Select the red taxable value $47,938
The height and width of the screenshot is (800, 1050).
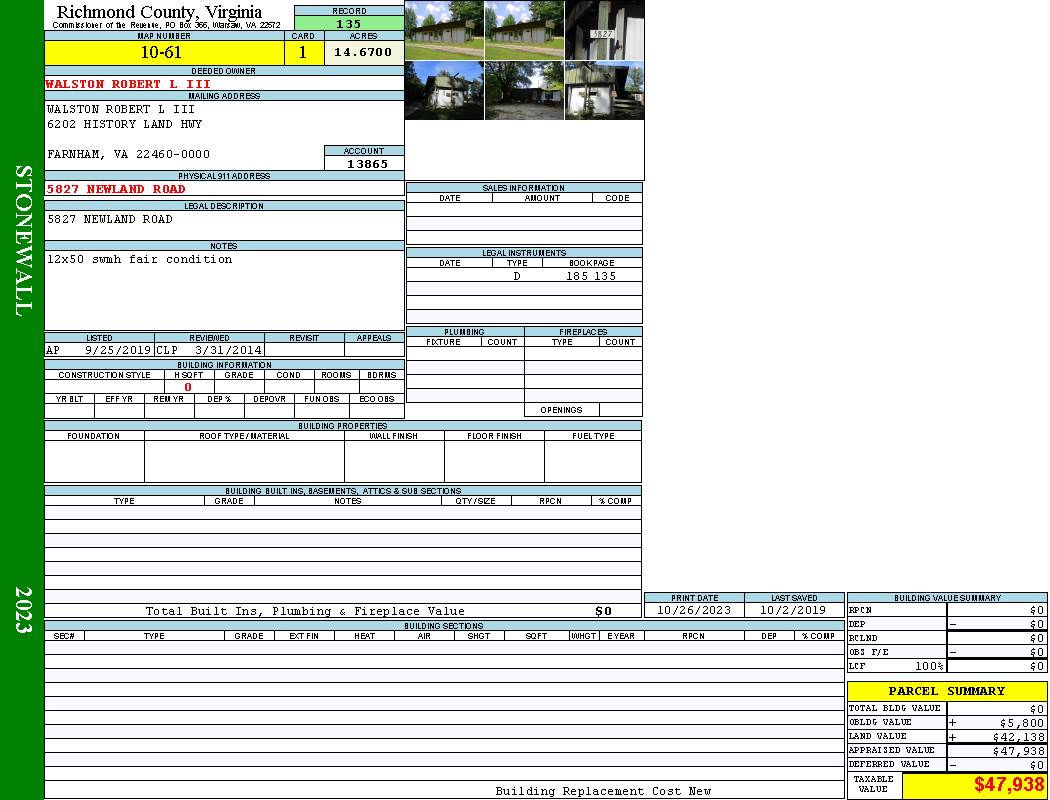1009,785
